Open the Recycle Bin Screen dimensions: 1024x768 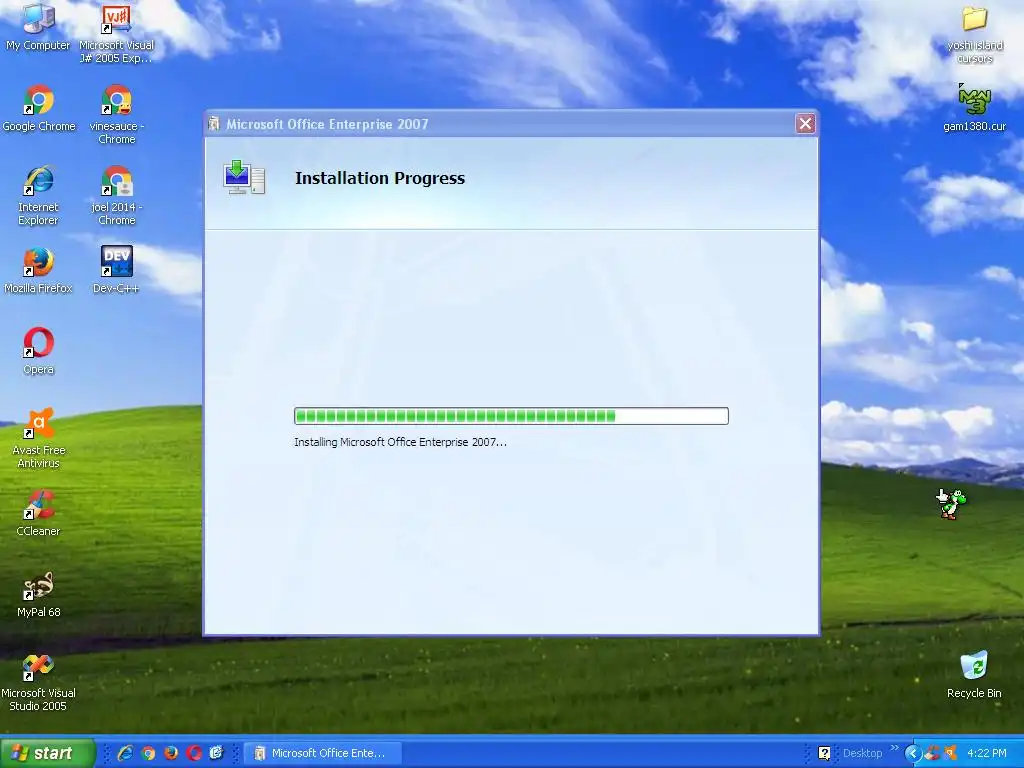974,675
